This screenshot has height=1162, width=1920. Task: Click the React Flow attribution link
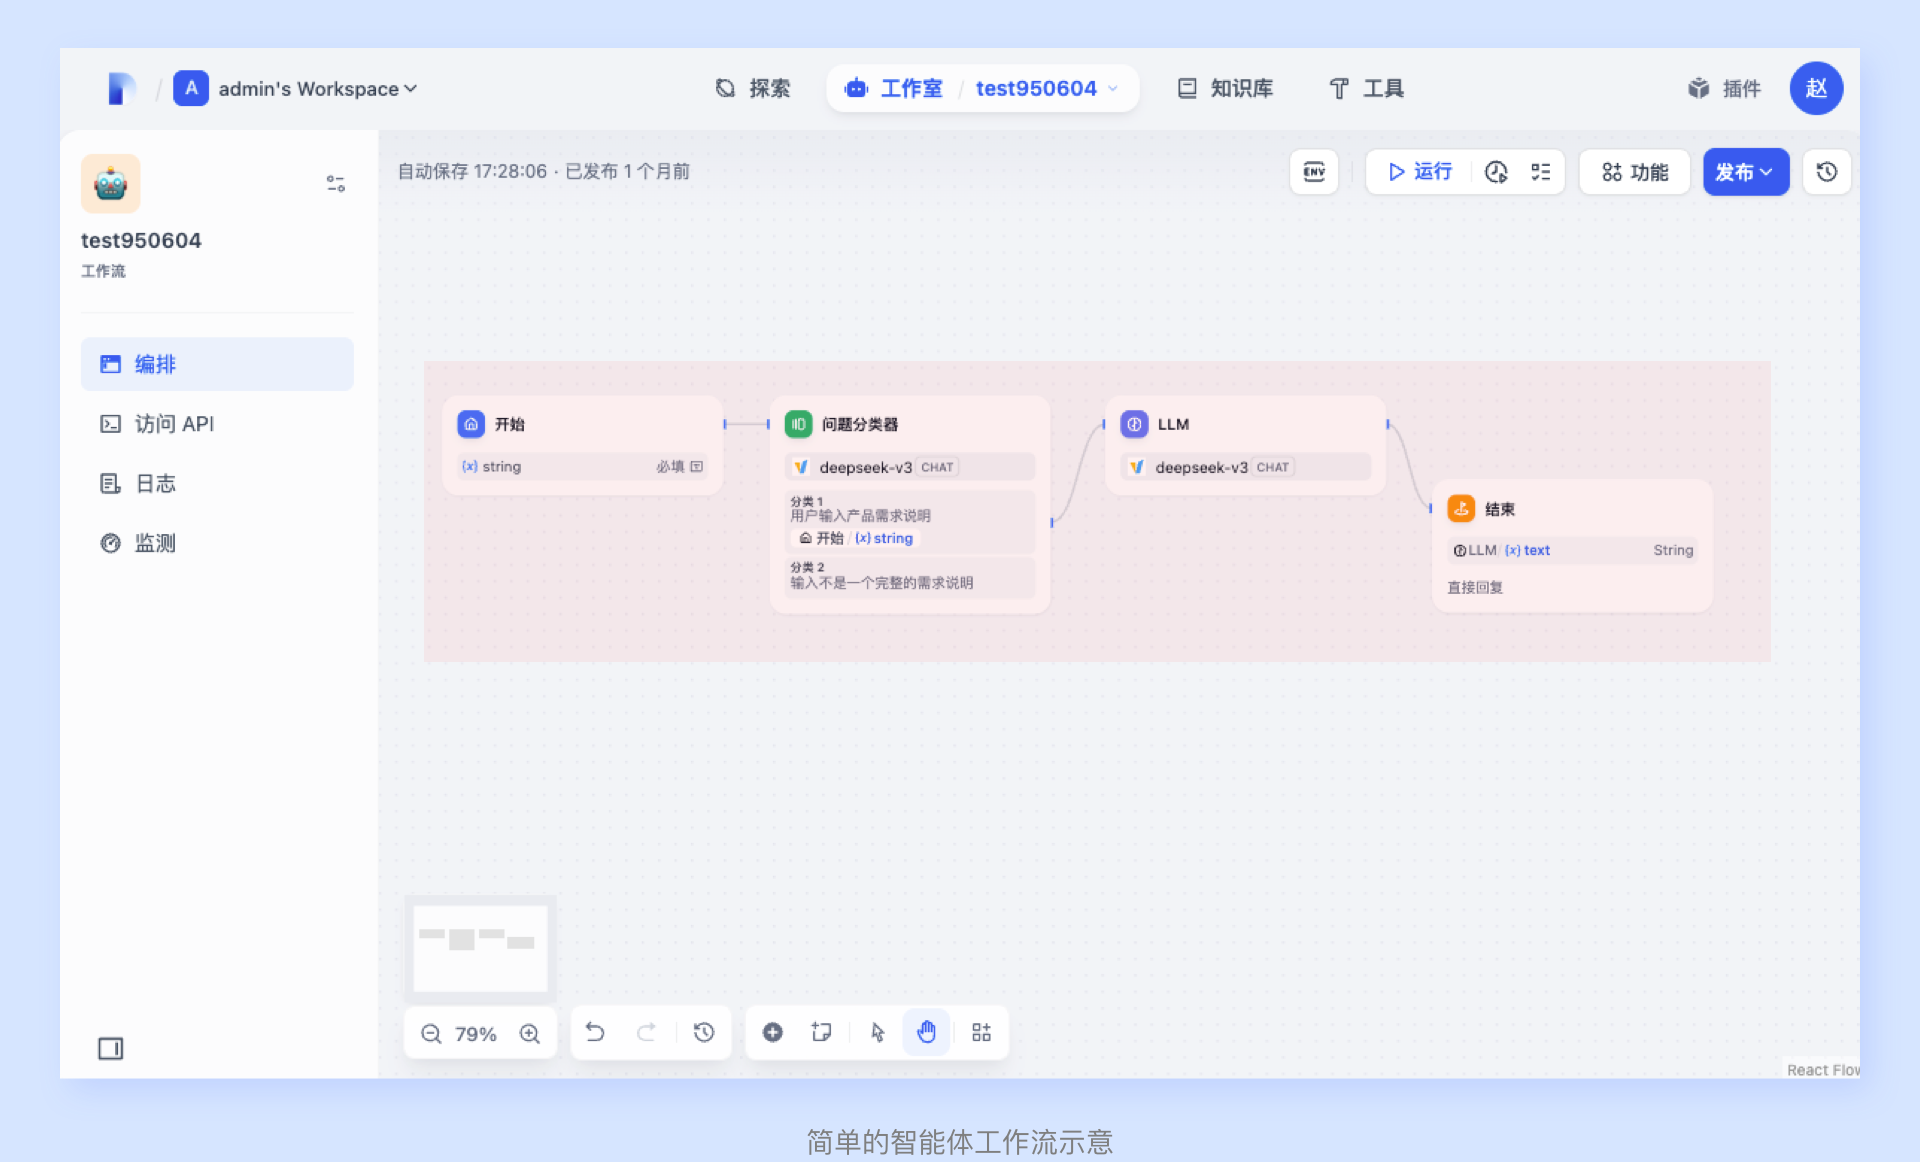(x=1822, y=1070)
